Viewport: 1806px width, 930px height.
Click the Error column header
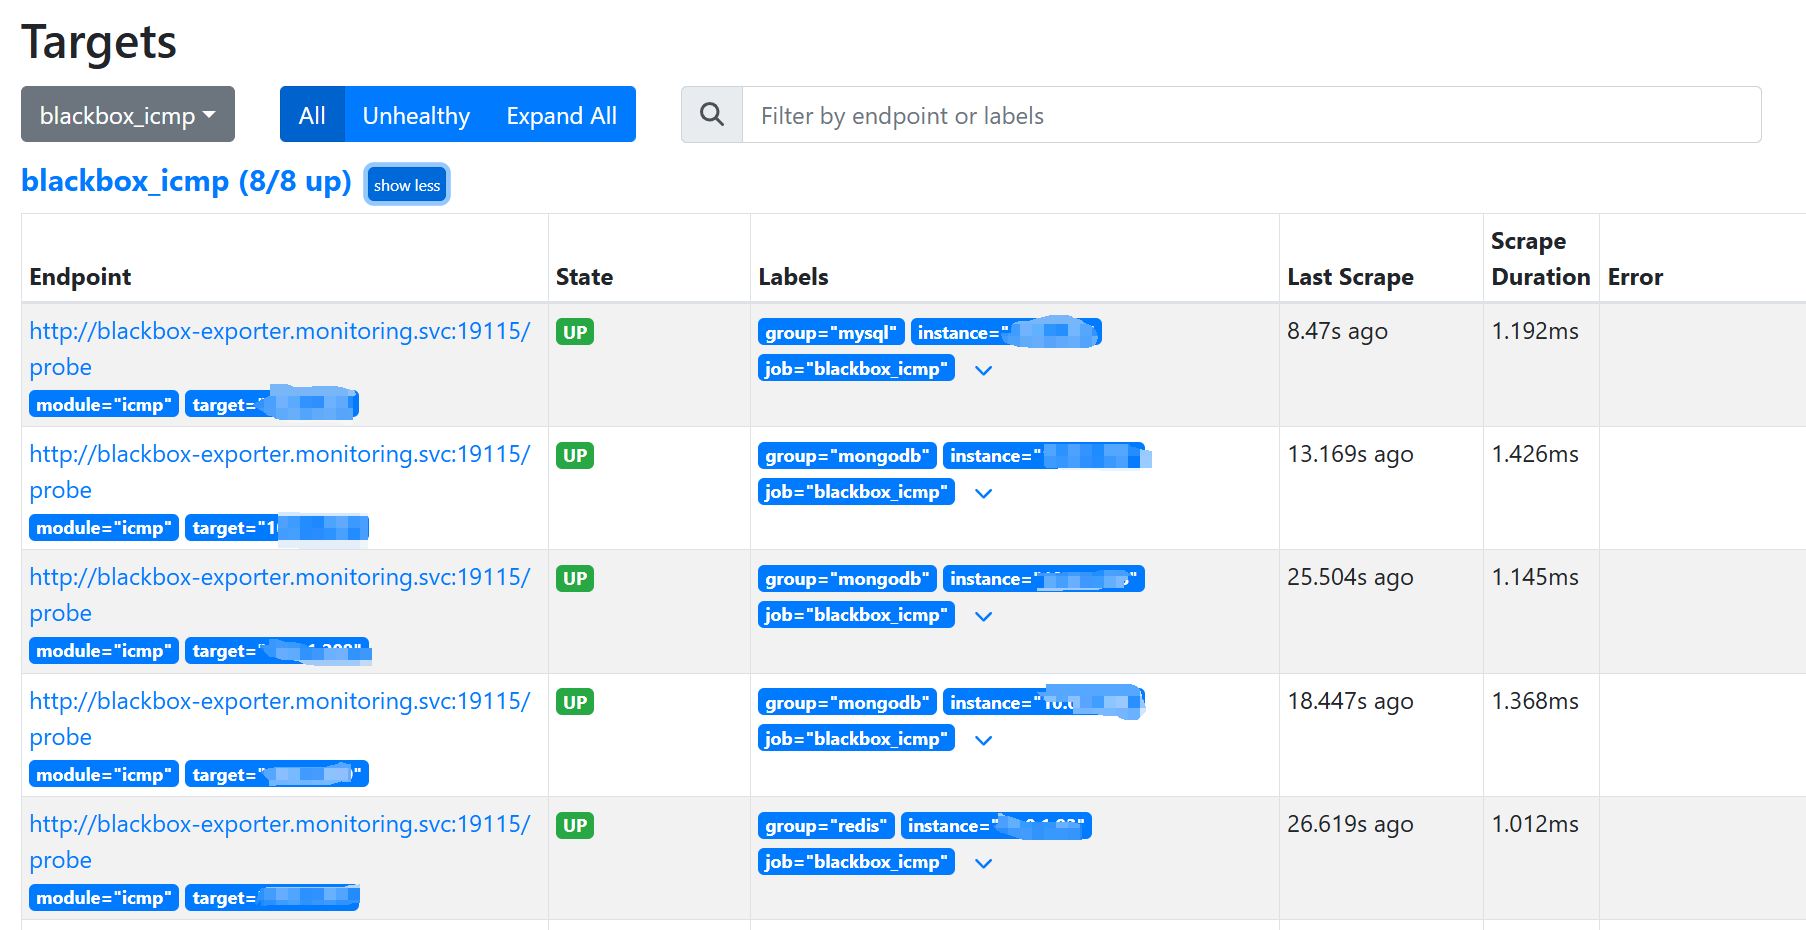1635,277
